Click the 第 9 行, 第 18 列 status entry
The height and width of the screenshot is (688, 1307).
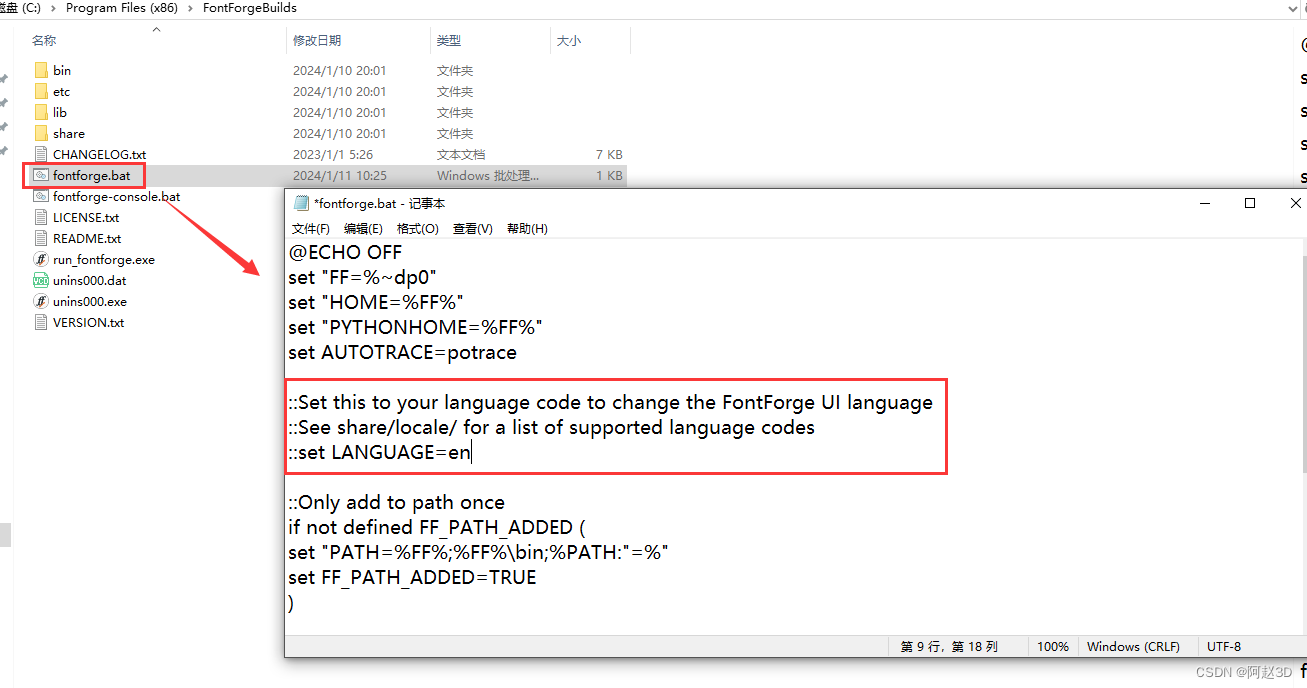949,646
